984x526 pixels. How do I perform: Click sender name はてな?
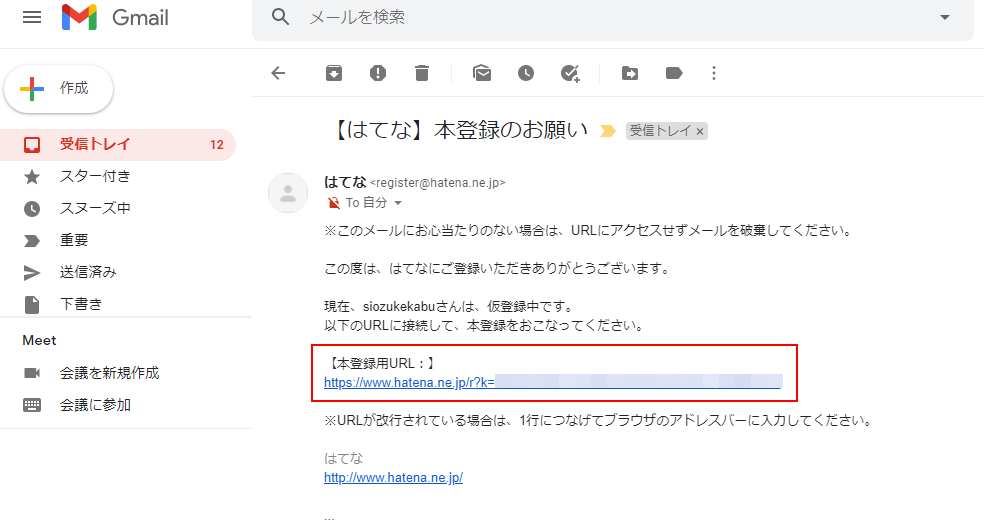coord(345,182)
